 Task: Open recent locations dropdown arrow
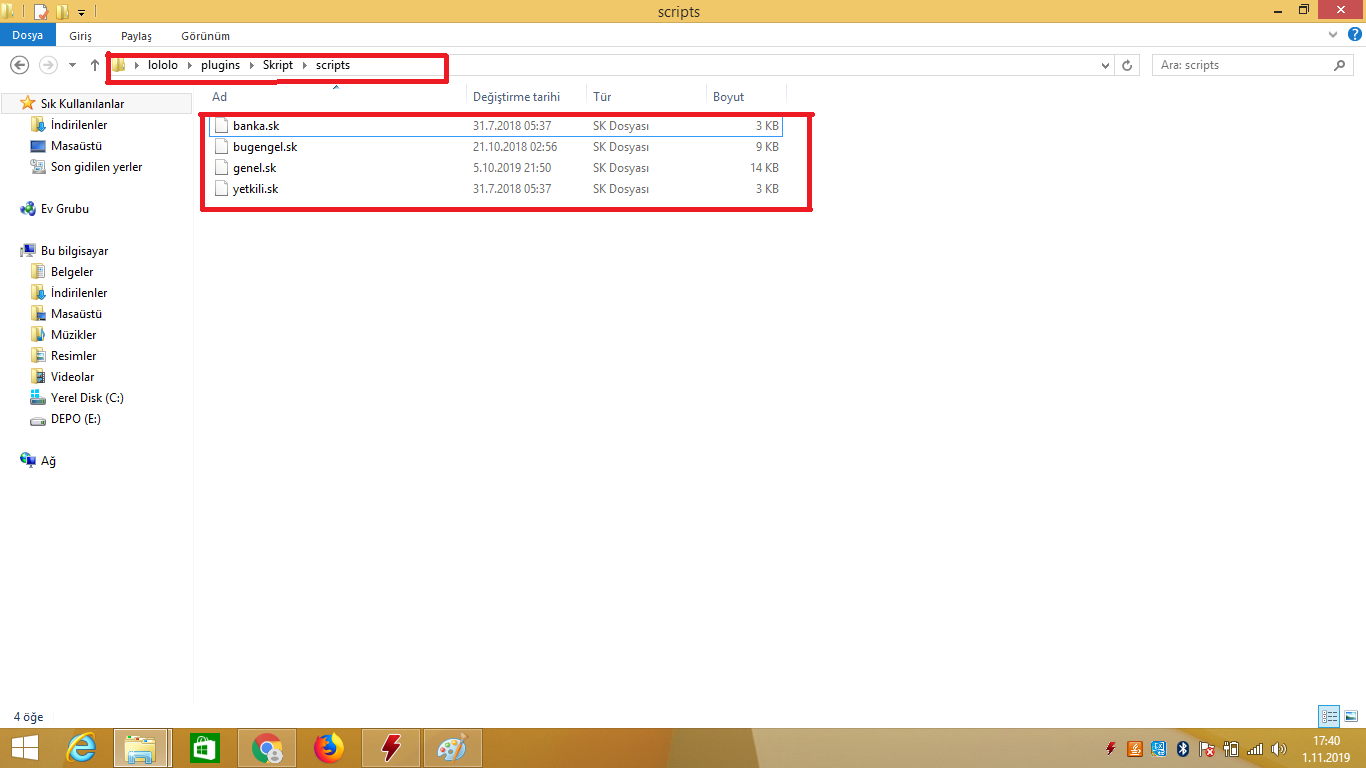tap(72, 65)
